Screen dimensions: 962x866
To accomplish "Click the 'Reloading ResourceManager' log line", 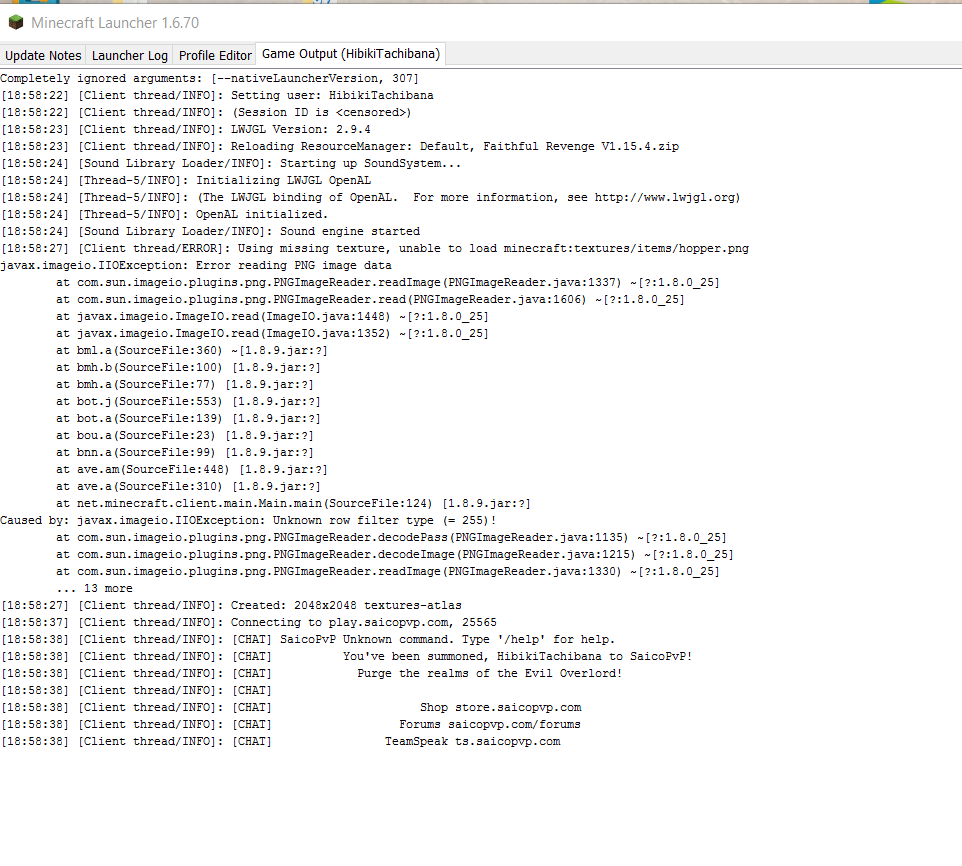I will tap(339, 147).
